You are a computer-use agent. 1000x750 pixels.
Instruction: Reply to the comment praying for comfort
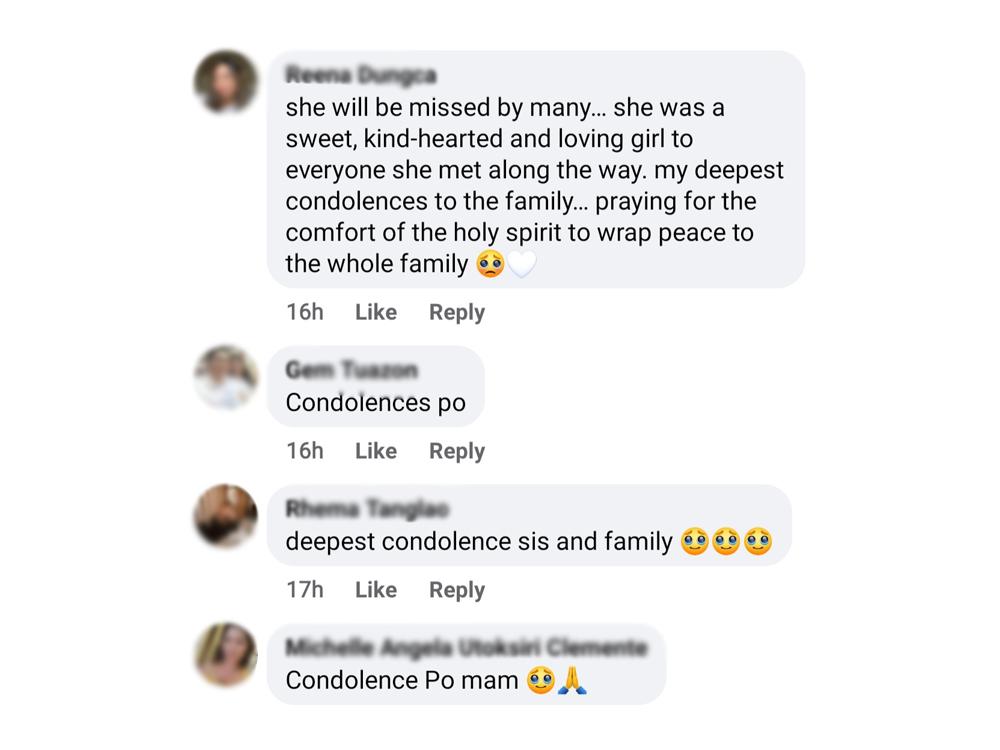click(456, 312)
